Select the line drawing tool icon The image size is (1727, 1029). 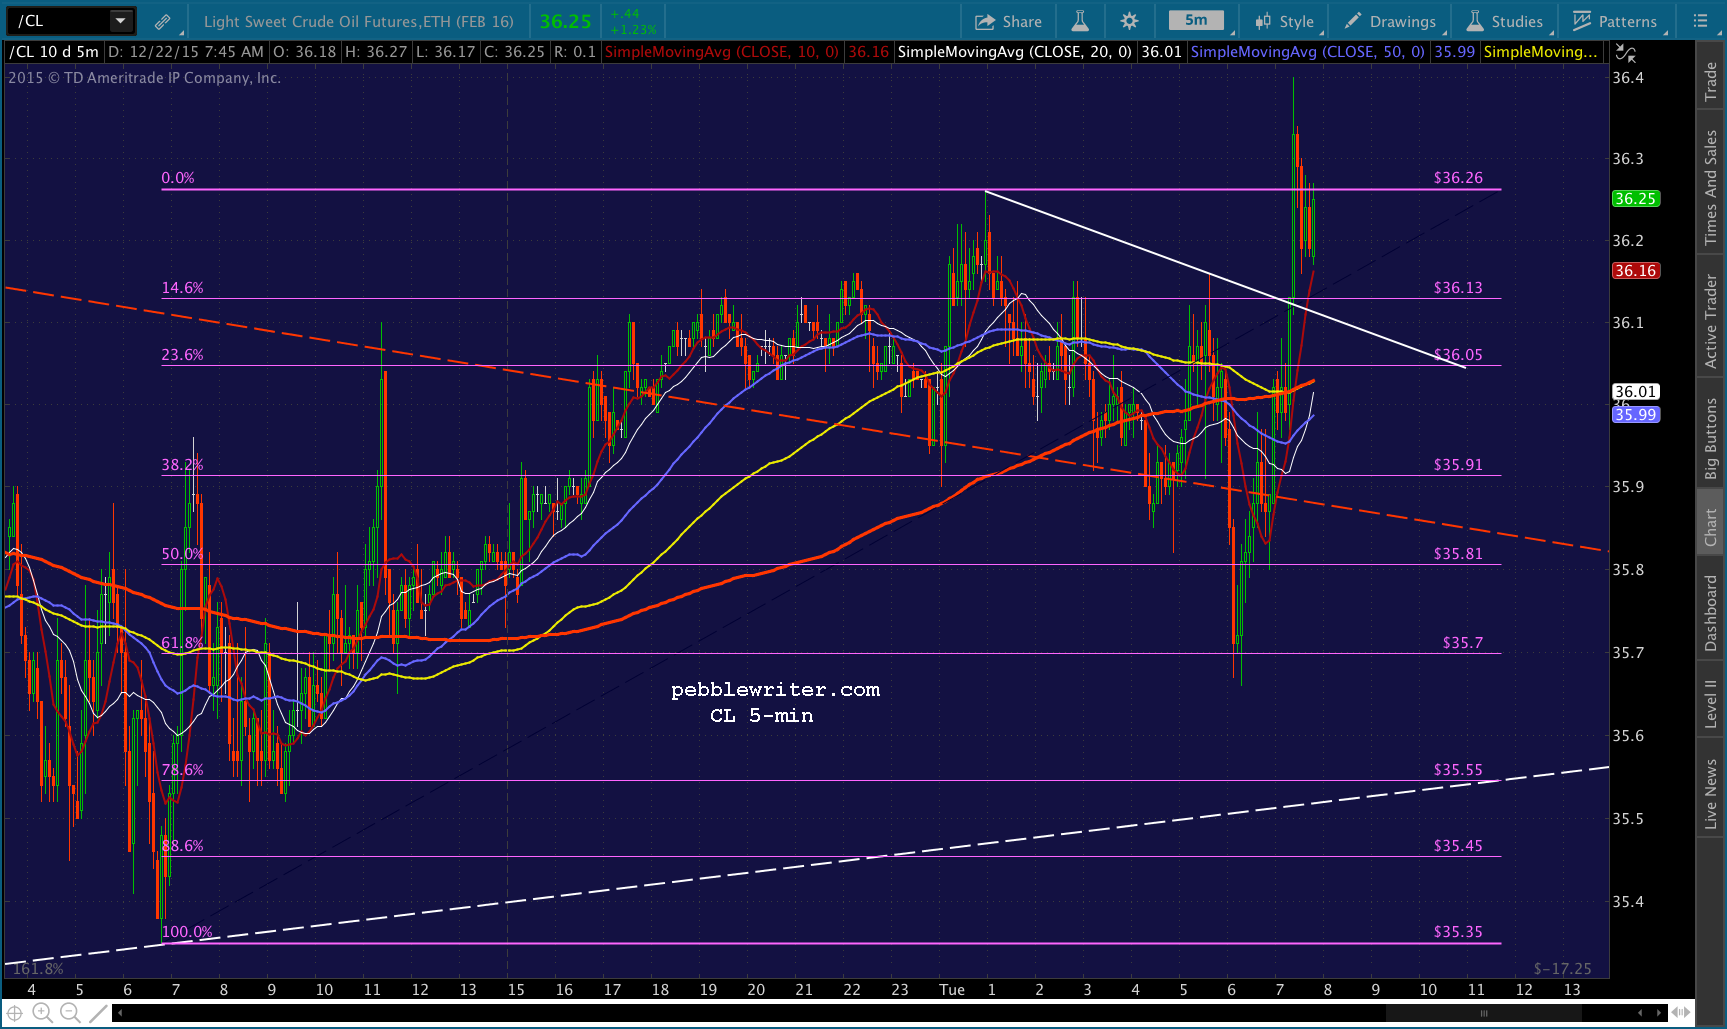coord(97,1013)
